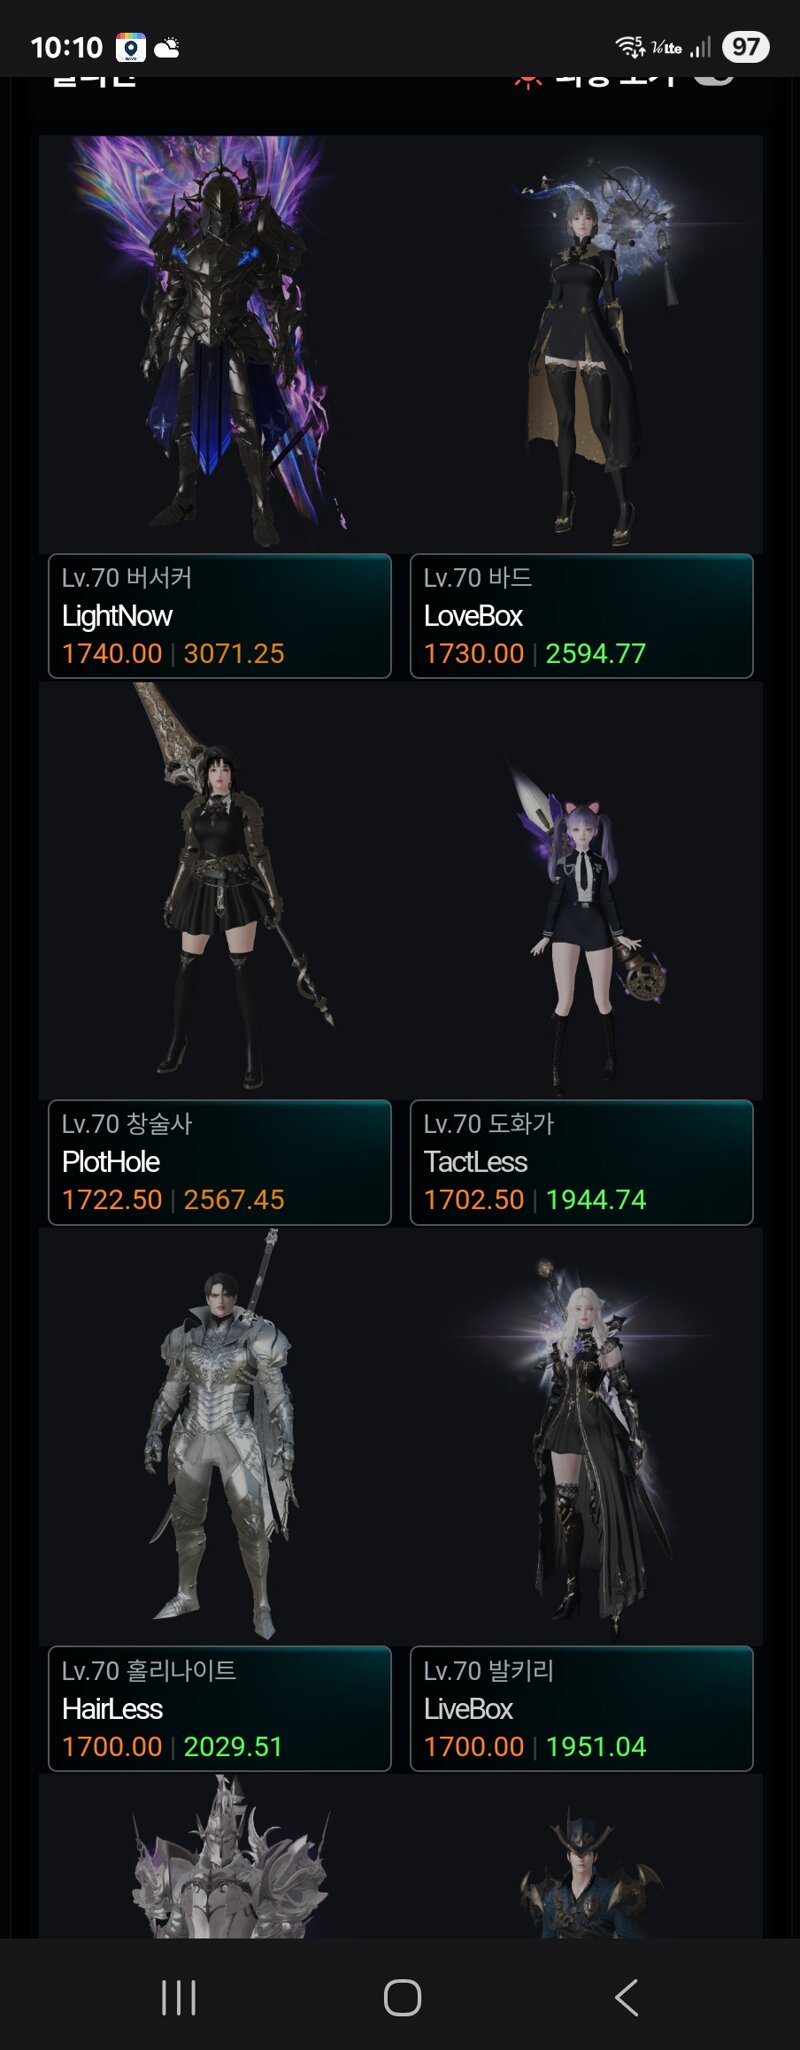
Task: Select the LiveBox 1951.04 info card
Action: [582, 1709]
